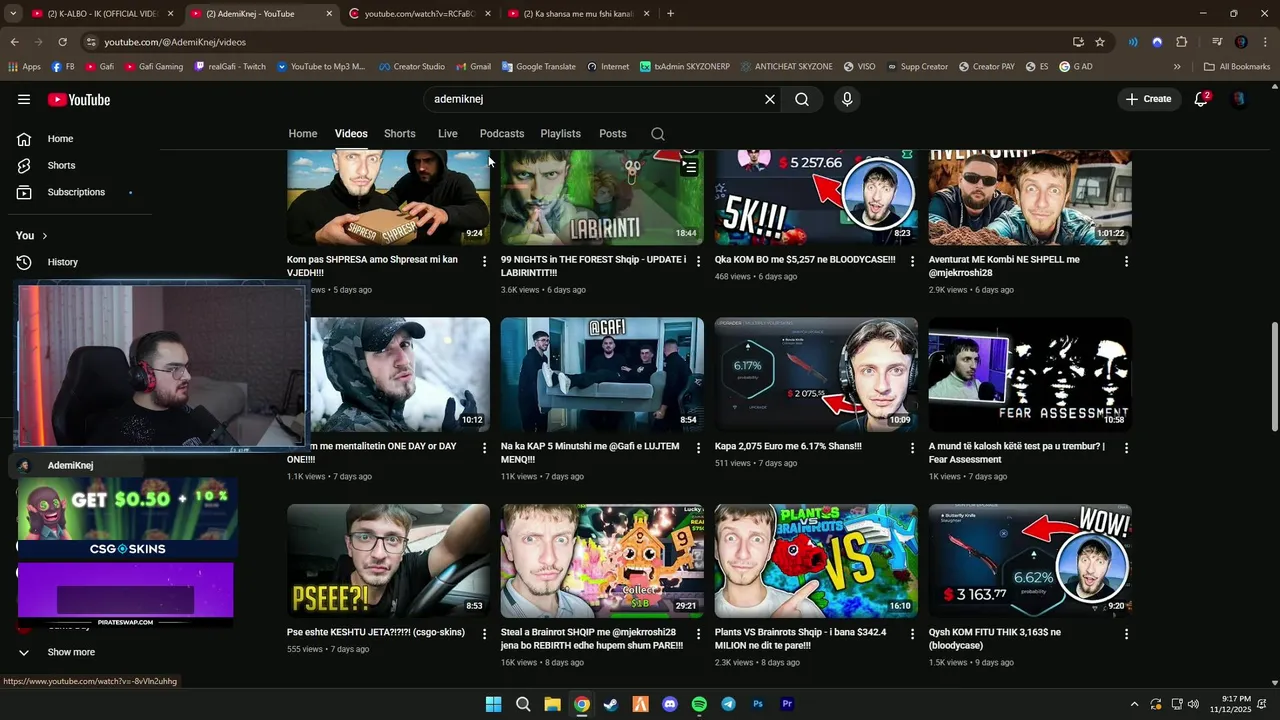Bookmark this page with star icon
Screen dimensions: 1280x720
[1100, 42]
